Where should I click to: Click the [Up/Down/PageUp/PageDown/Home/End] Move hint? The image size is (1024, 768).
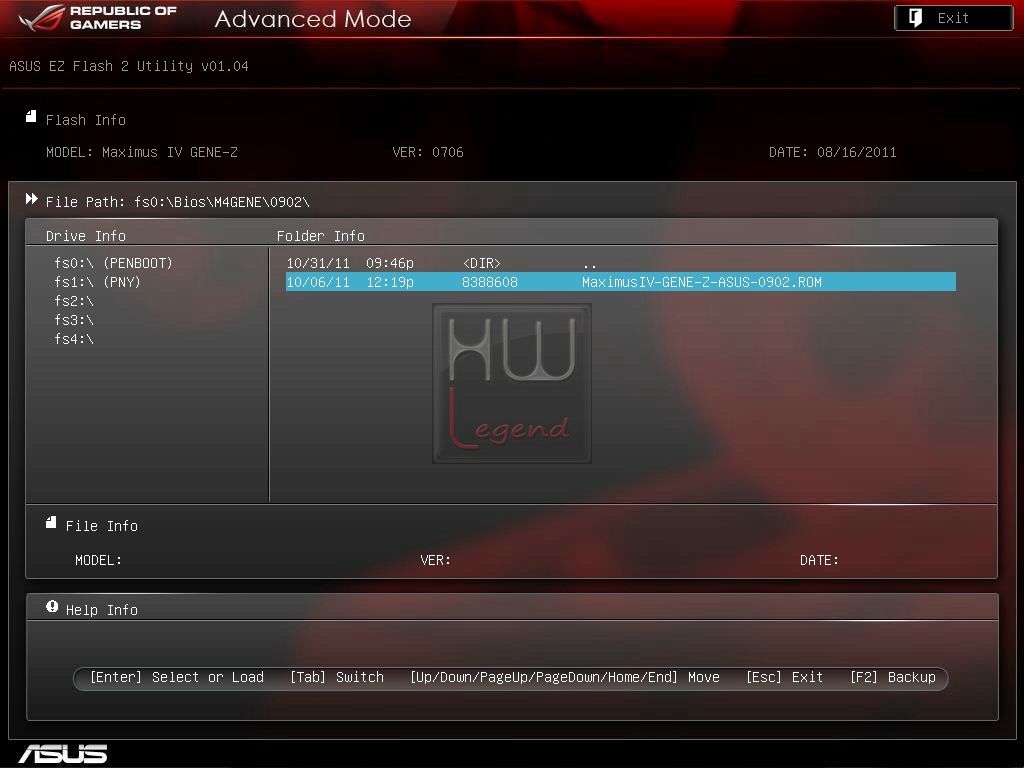pyautogui.click(x=565, y=677)
